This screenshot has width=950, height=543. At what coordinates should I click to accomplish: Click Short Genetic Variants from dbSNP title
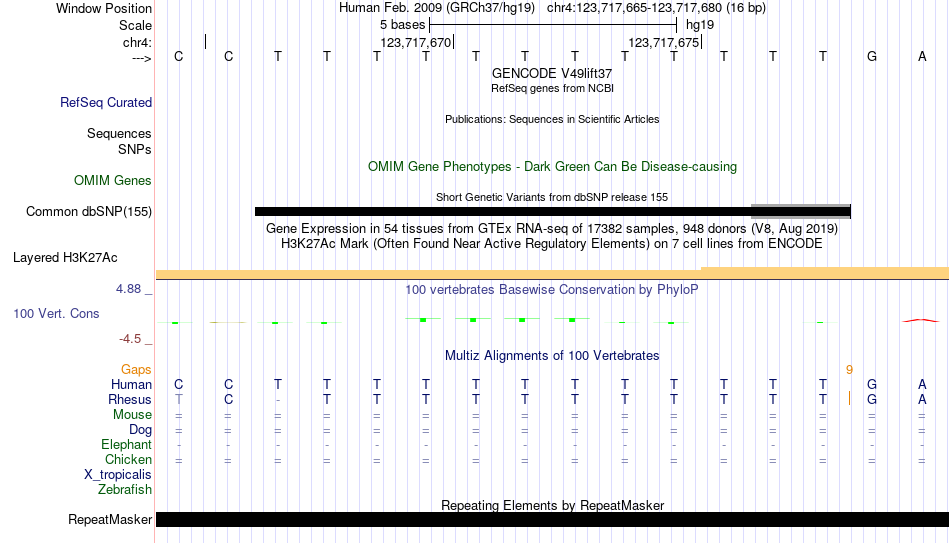pyautogui.click(x=552, y=198)
